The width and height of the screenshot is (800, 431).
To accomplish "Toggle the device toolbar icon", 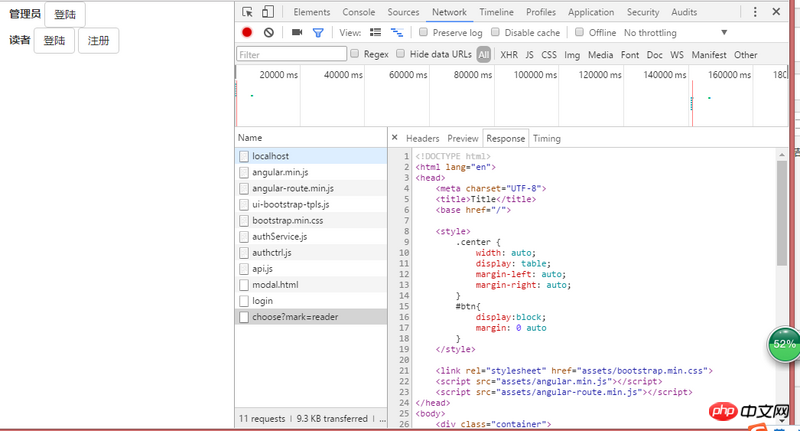I will 268,12.
